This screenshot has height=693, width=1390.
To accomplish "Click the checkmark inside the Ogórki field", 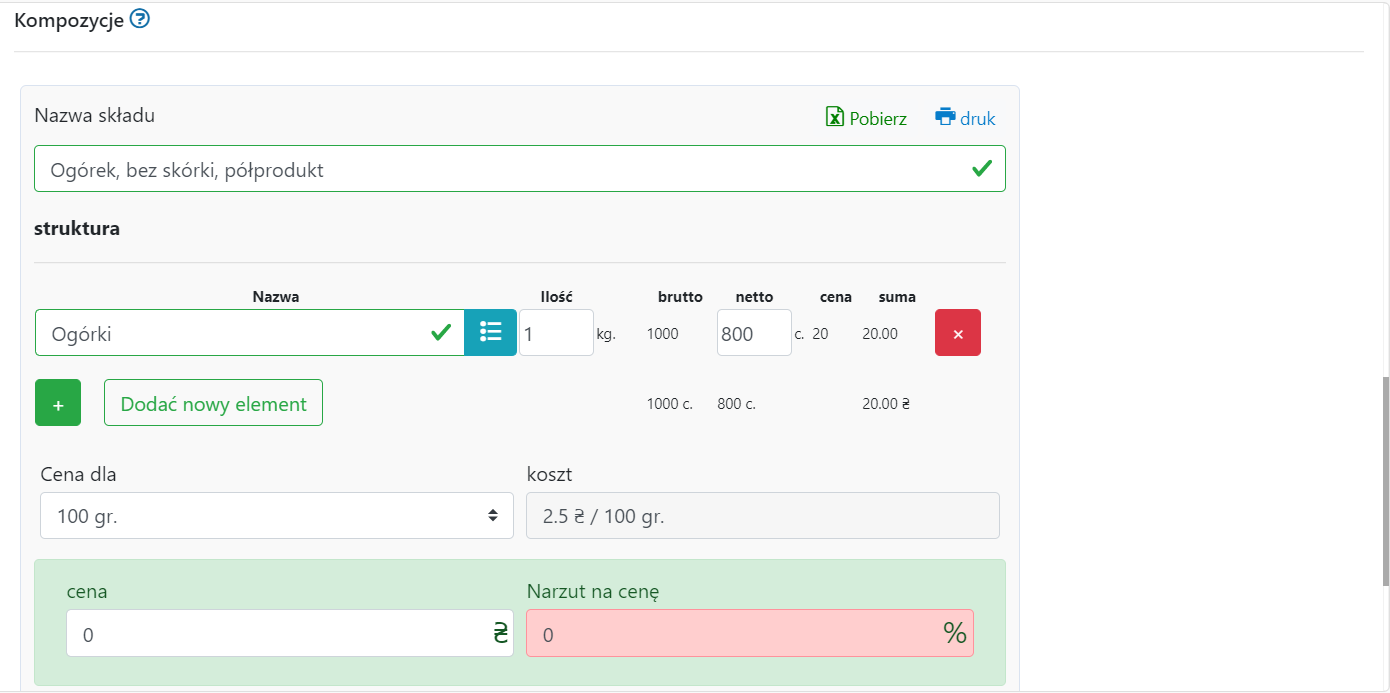I will (440, 333).
